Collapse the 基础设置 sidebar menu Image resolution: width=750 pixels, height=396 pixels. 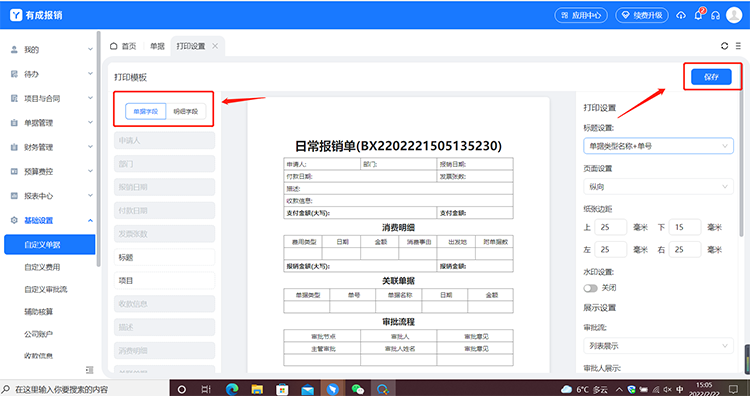point(51,220)
